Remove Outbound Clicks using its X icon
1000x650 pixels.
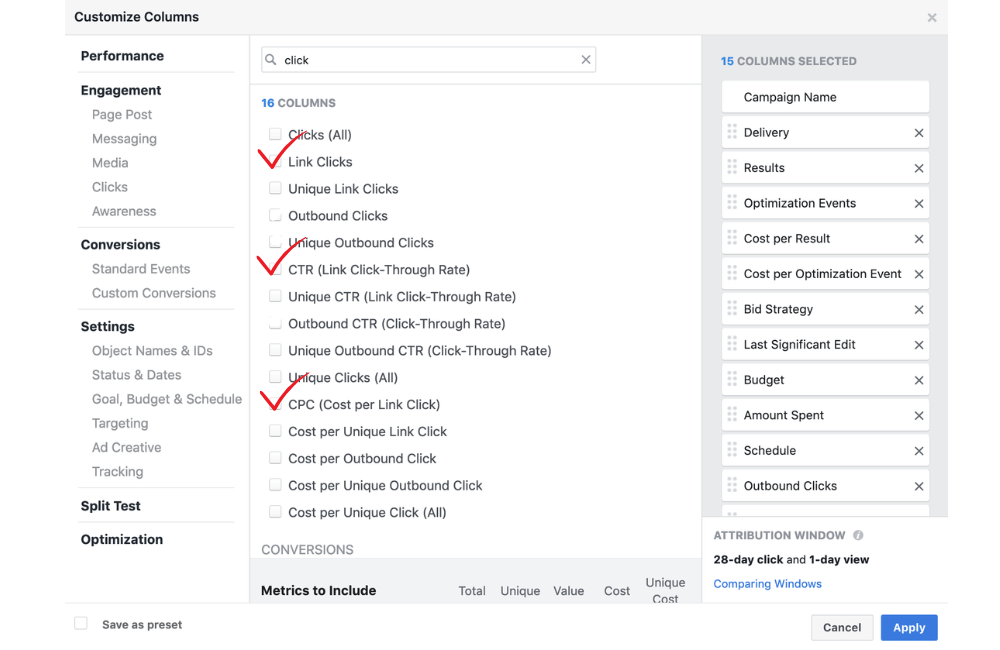[x=919, y=485]
